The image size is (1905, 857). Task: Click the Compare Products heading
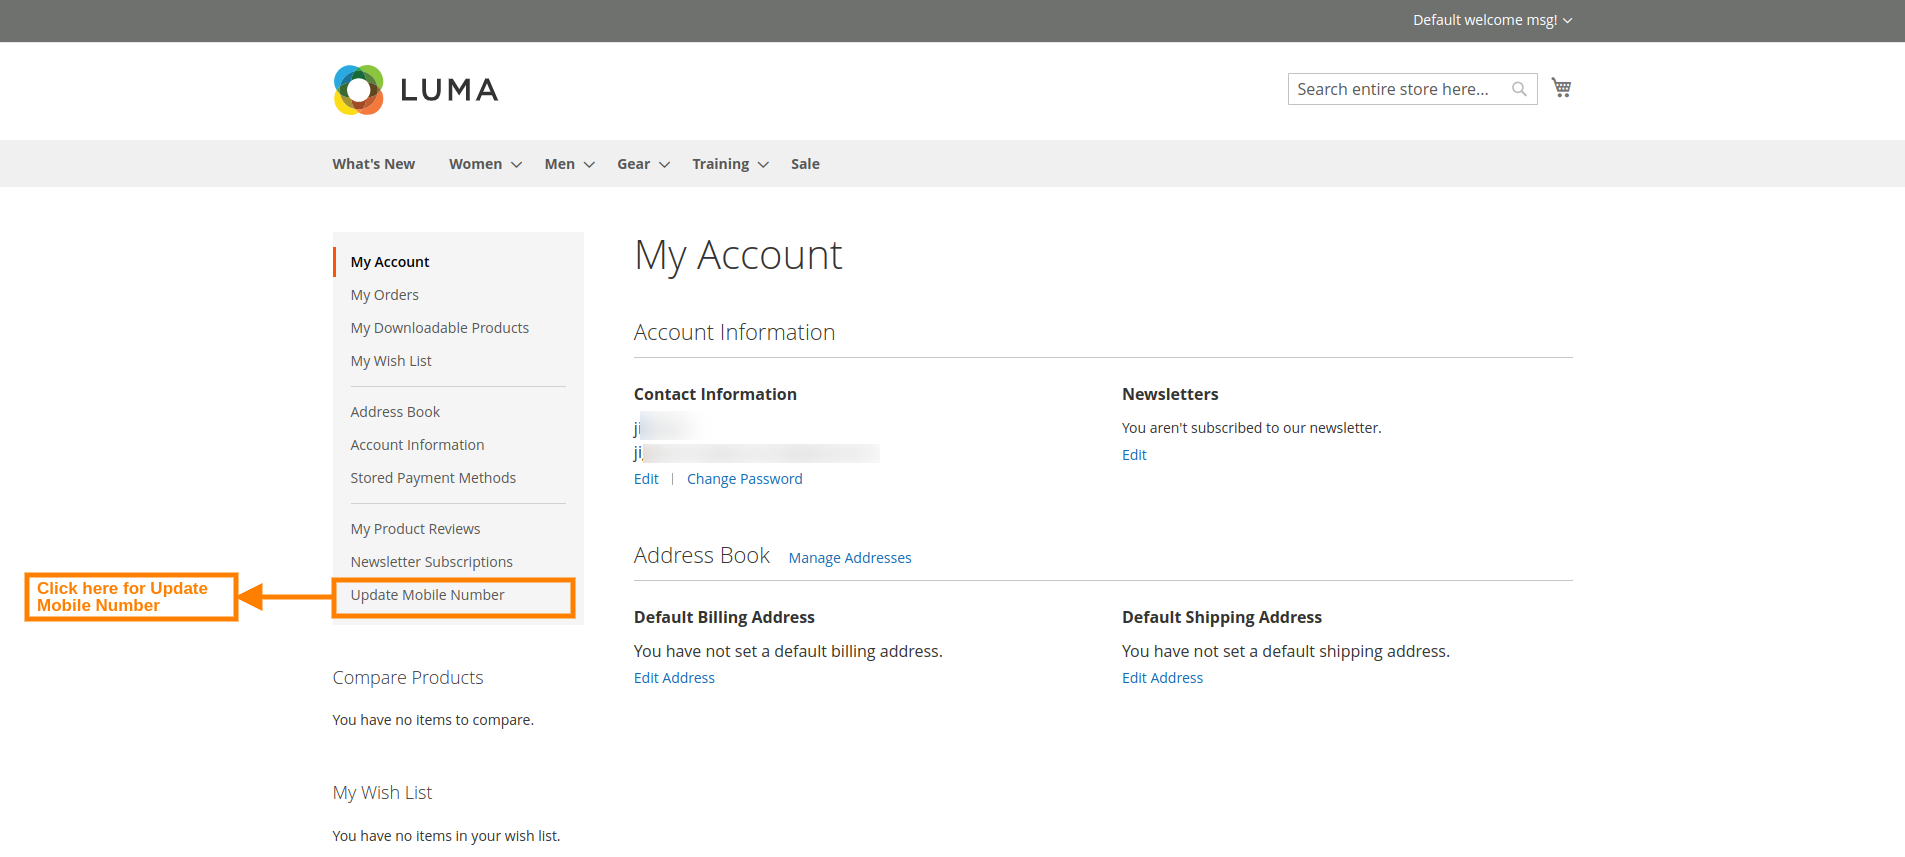pyautogui.click(x=408, y=678)
